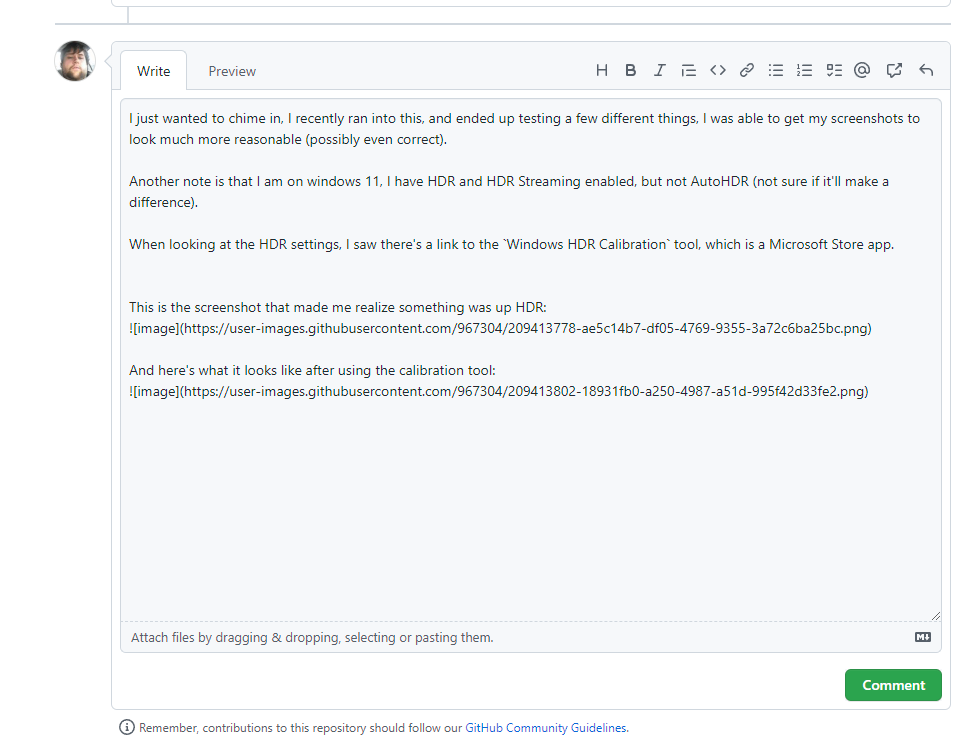This screenshot has width=979, height=735.
Task: Select the Write tab
Action: pyautogui.click(x=153, y=70)
